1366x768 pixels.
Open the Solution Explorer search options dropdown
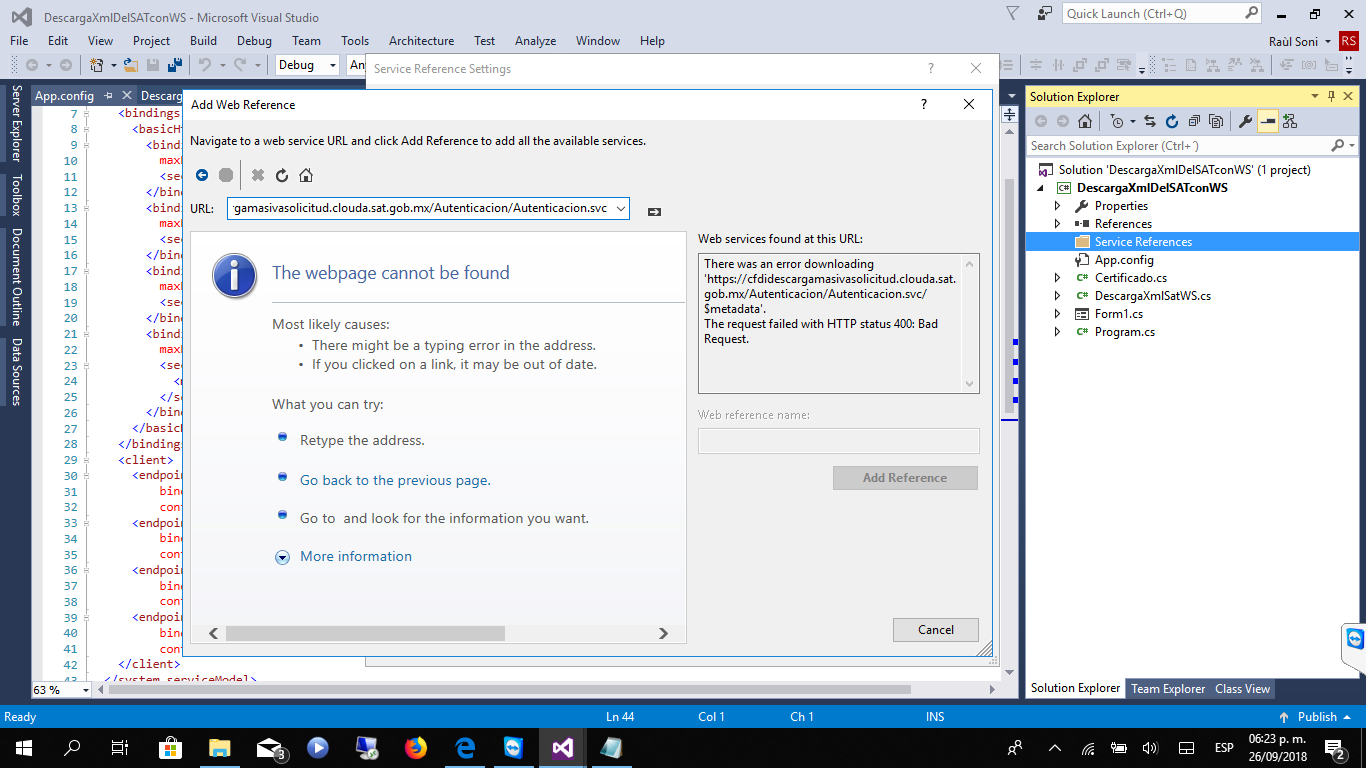tap(1350, 146)
